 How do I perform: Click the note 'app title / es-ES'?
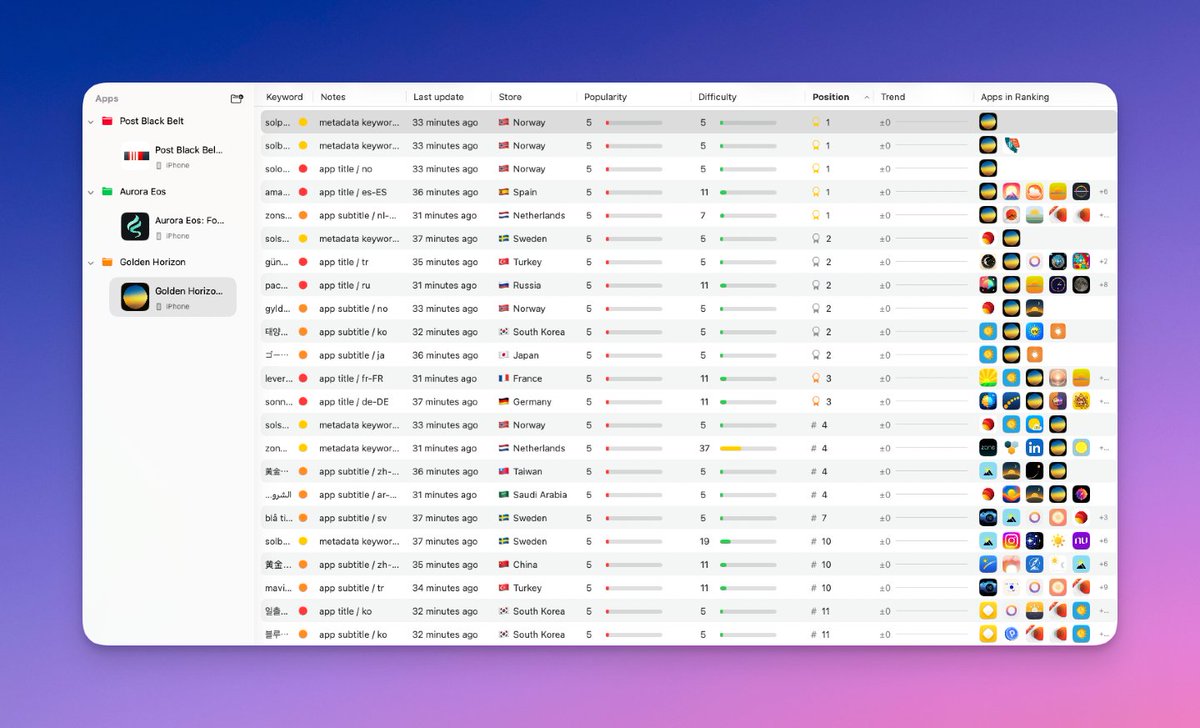click(x=353, y=192)
